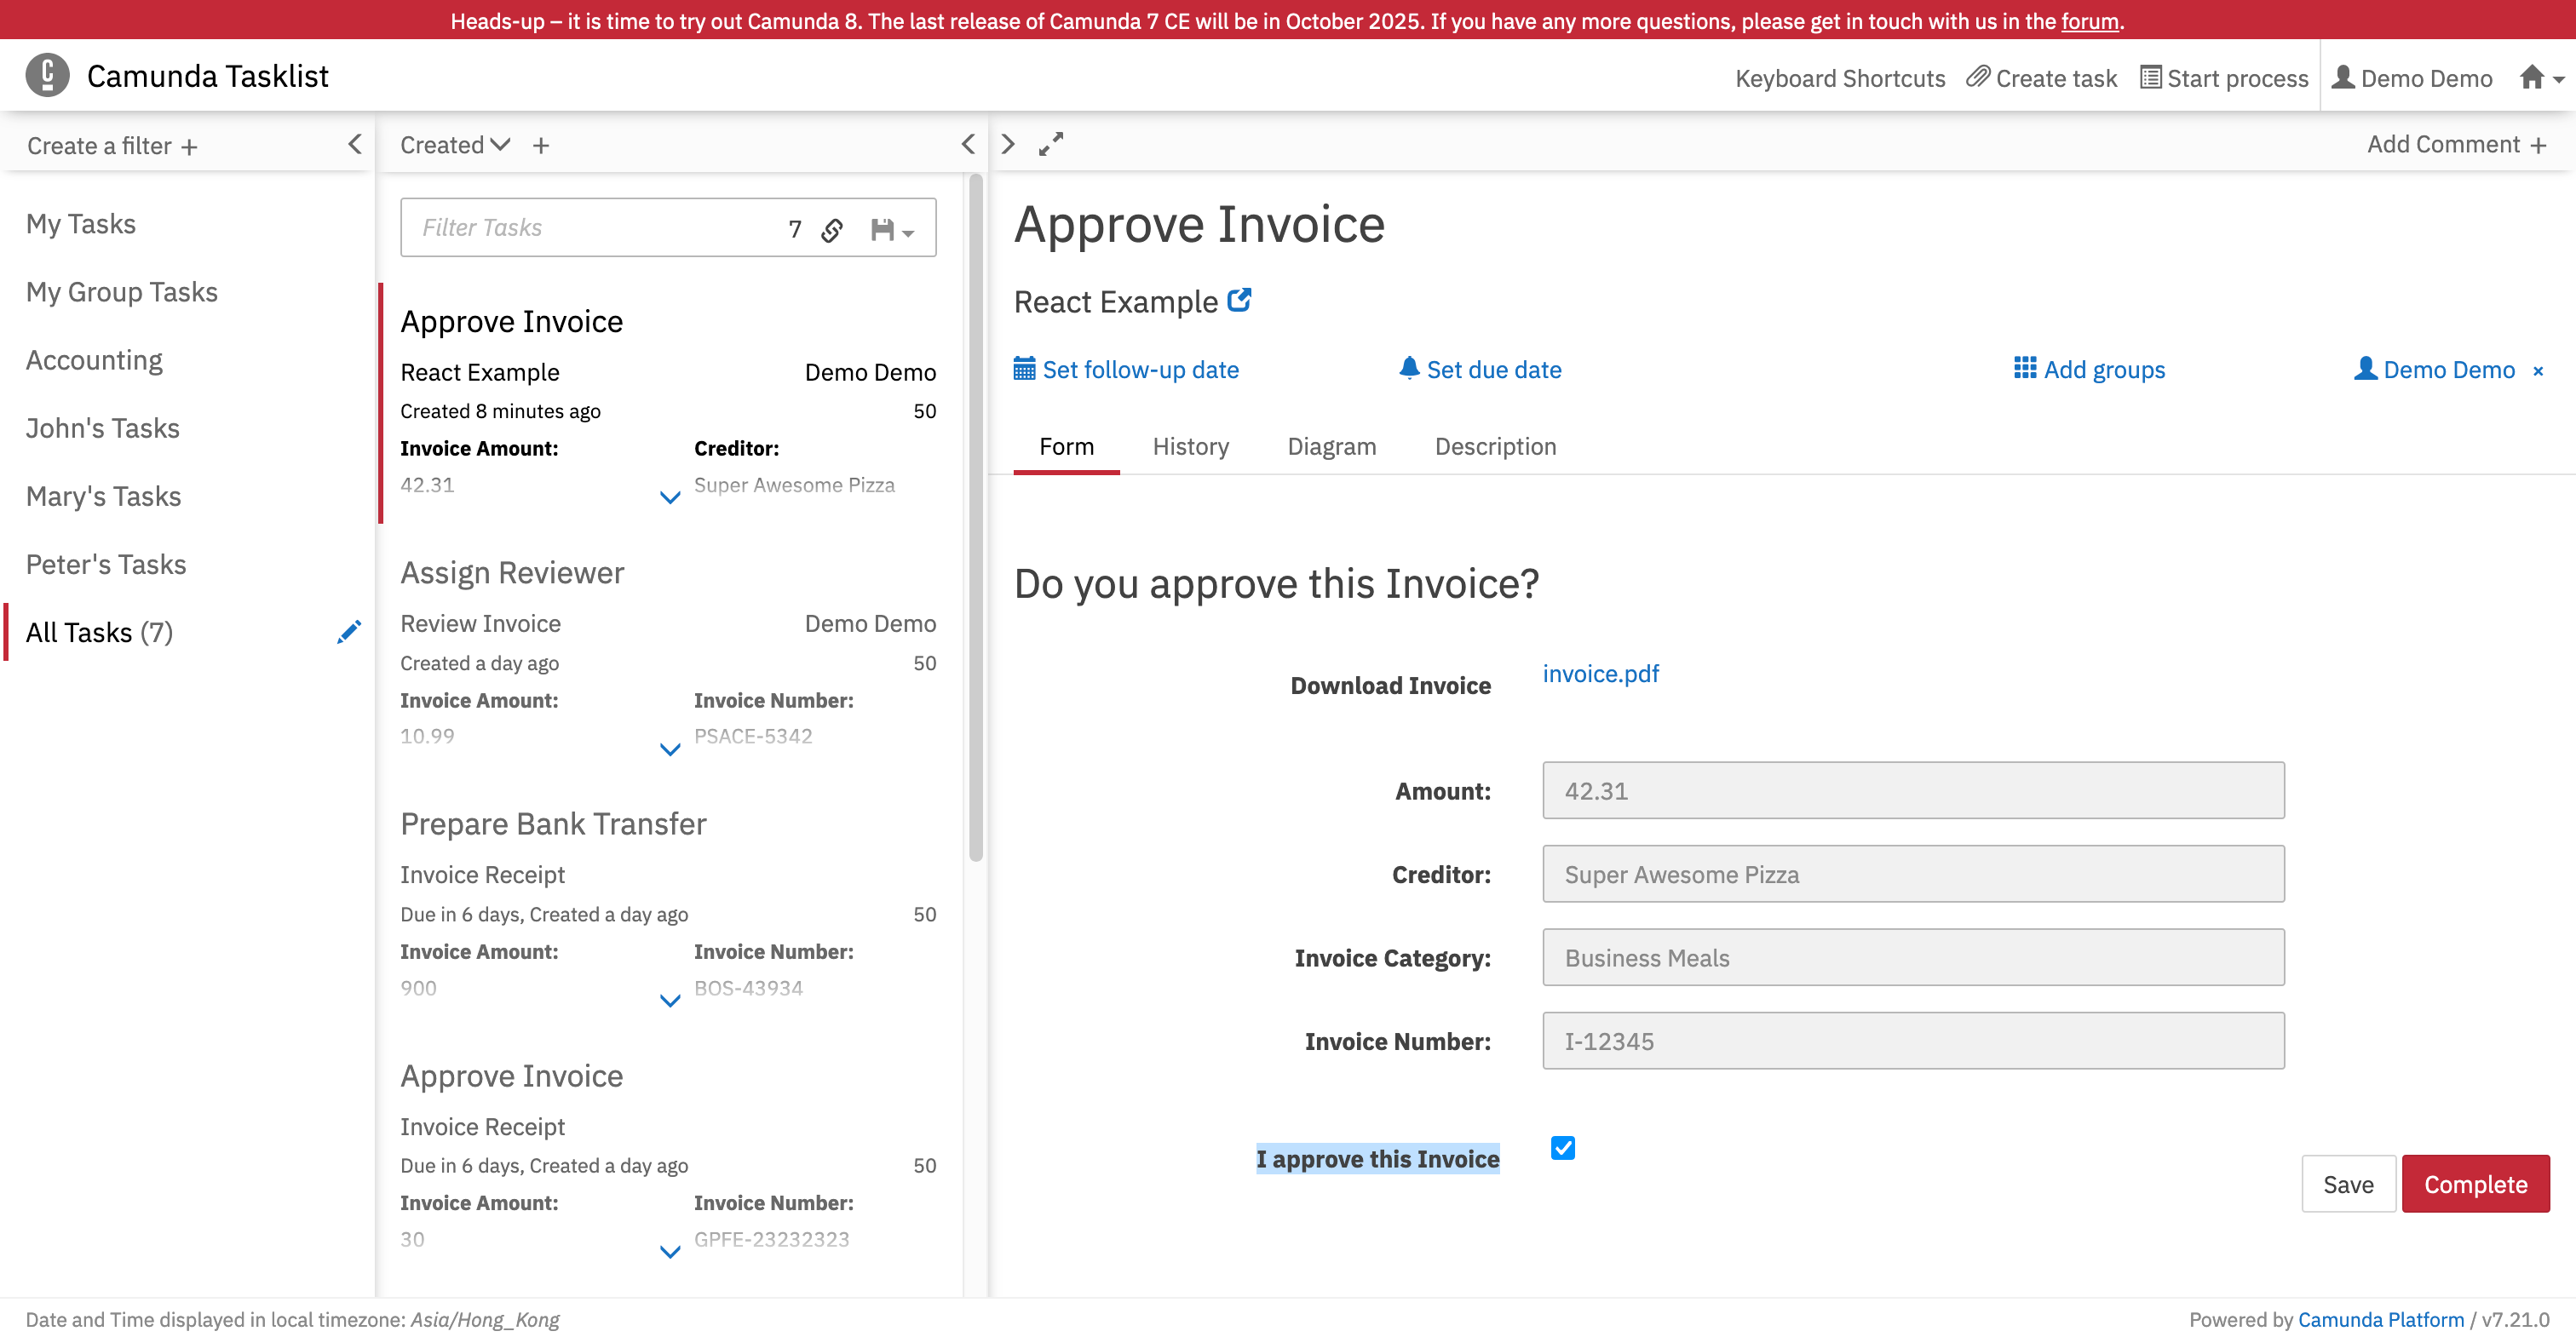
Task: Click the task list vertical scrollbar
Action: (975, 520)
